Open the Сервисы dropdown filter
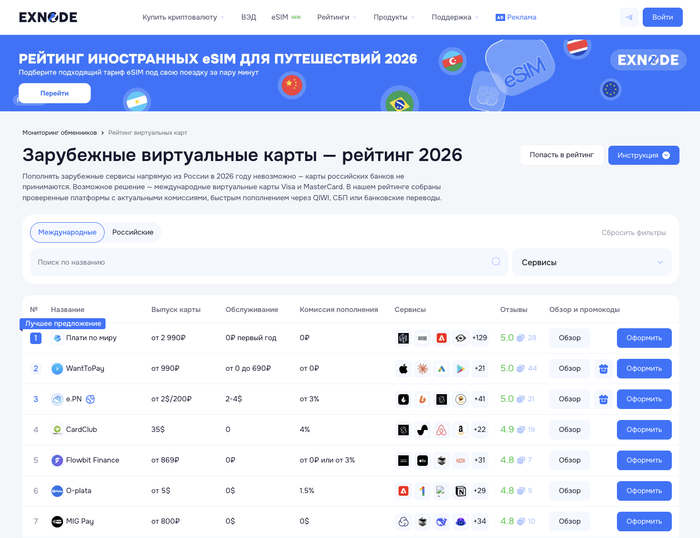This screenshot has width=700, height=538. click(592, 262)
